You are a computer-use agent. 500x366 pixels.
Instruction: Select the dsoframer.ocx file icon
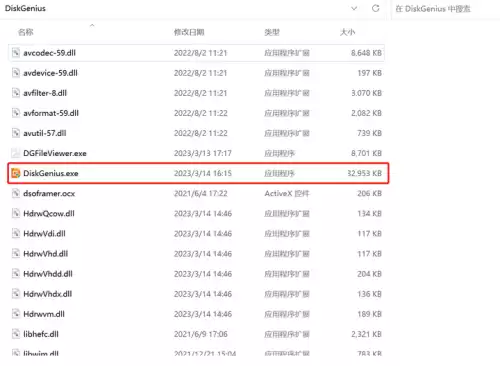16,193
